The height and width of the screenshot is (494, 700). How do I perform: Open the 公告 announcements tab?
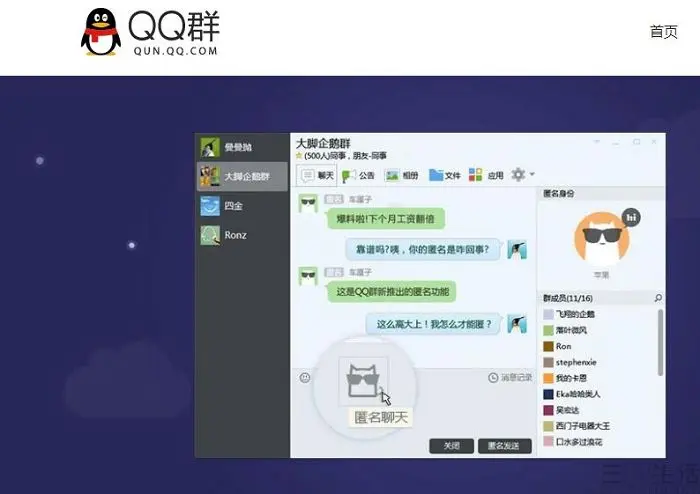[358, 175]
